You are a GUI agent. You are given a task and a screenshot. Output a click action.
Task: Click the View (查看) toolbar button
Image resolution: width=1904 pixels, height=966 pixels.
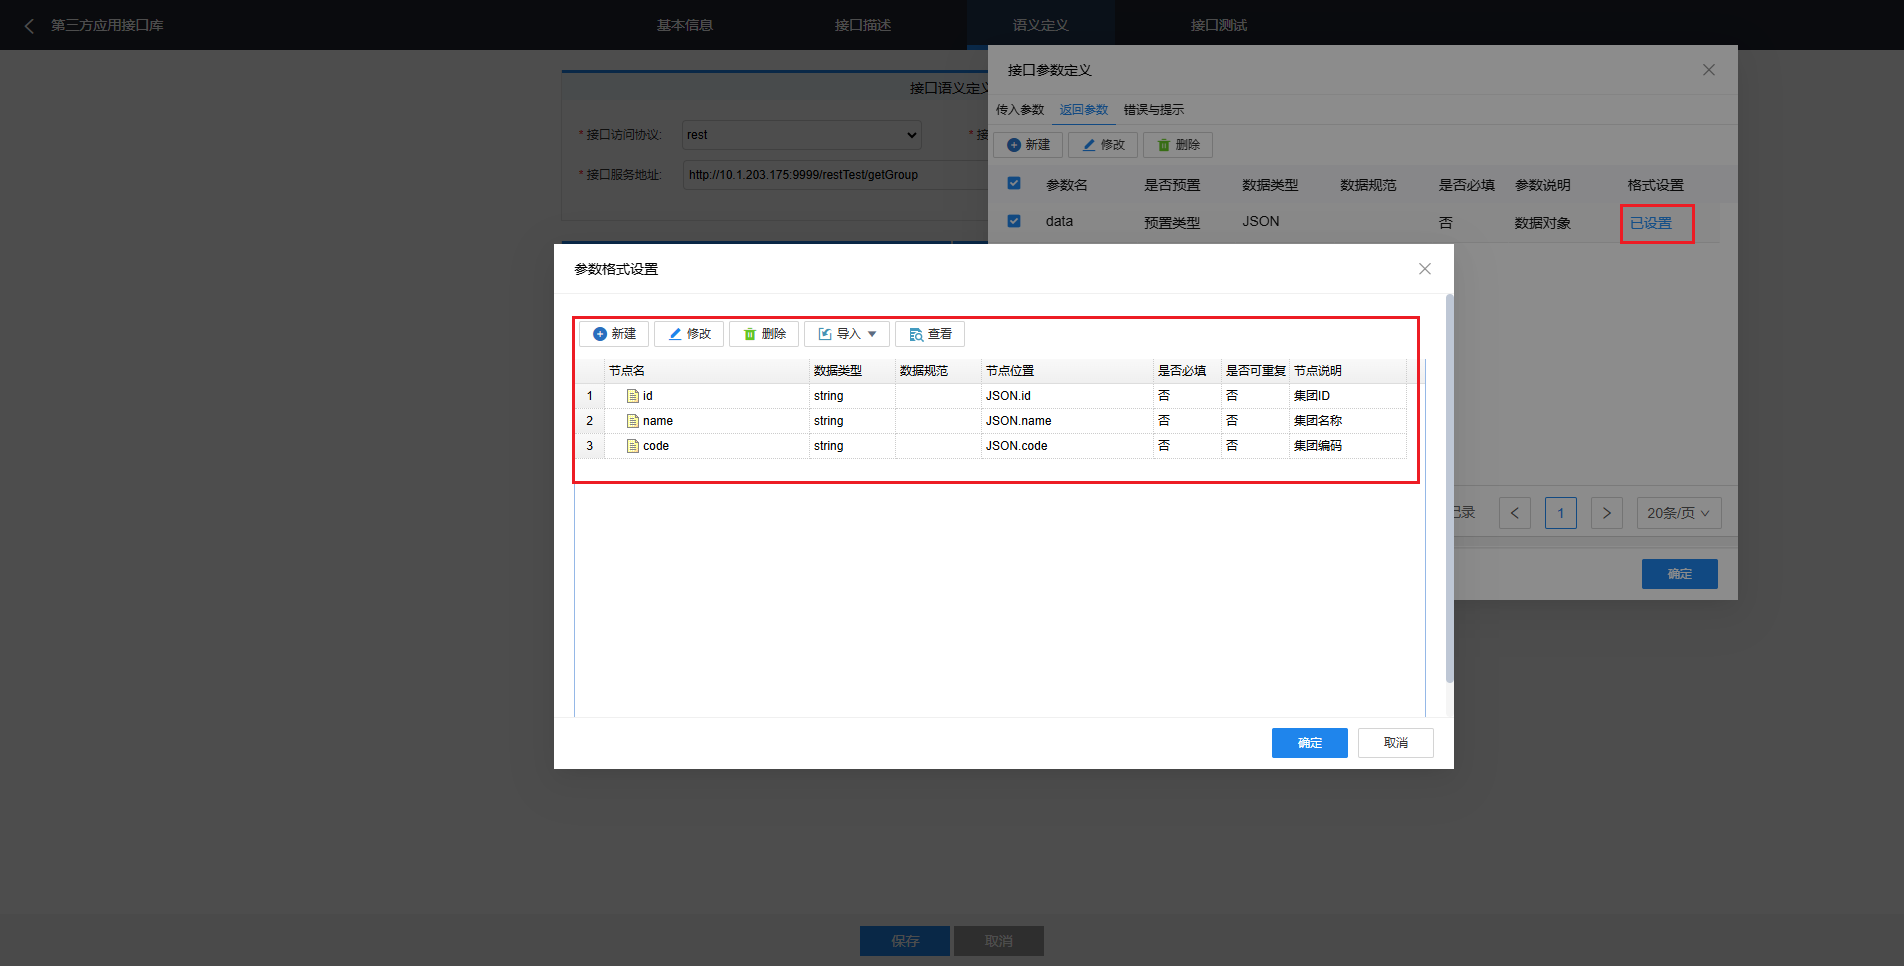pyautogui.click(x=930, y=334)
